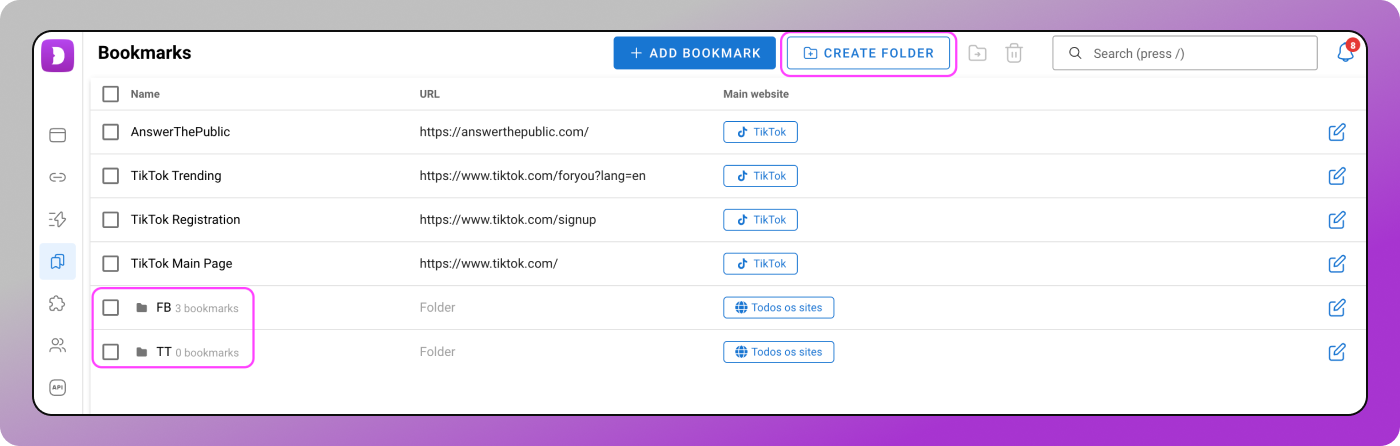1400x446 pixels.
Task: Edit the TikTok Main Page bookmark
Action: pyautogui.click(x=1337, y=264)
